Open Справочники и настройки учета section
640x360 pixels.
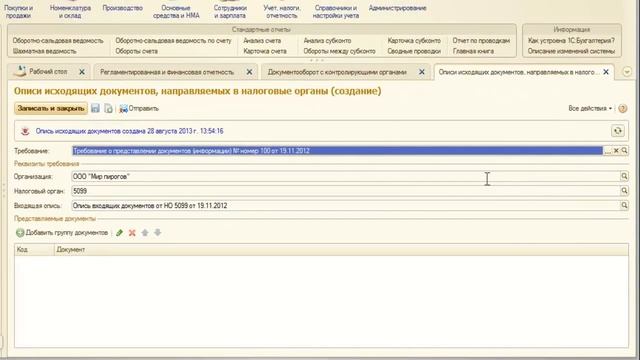tap(336, 11)
